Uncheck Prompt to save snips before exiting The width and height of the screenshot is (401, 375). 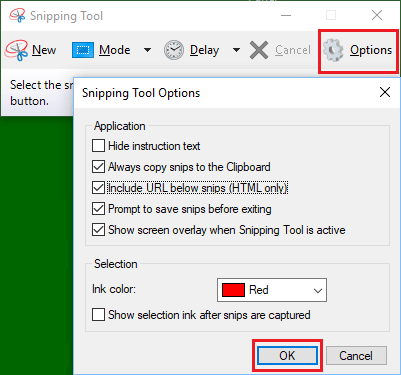click(x=98, y=209)
